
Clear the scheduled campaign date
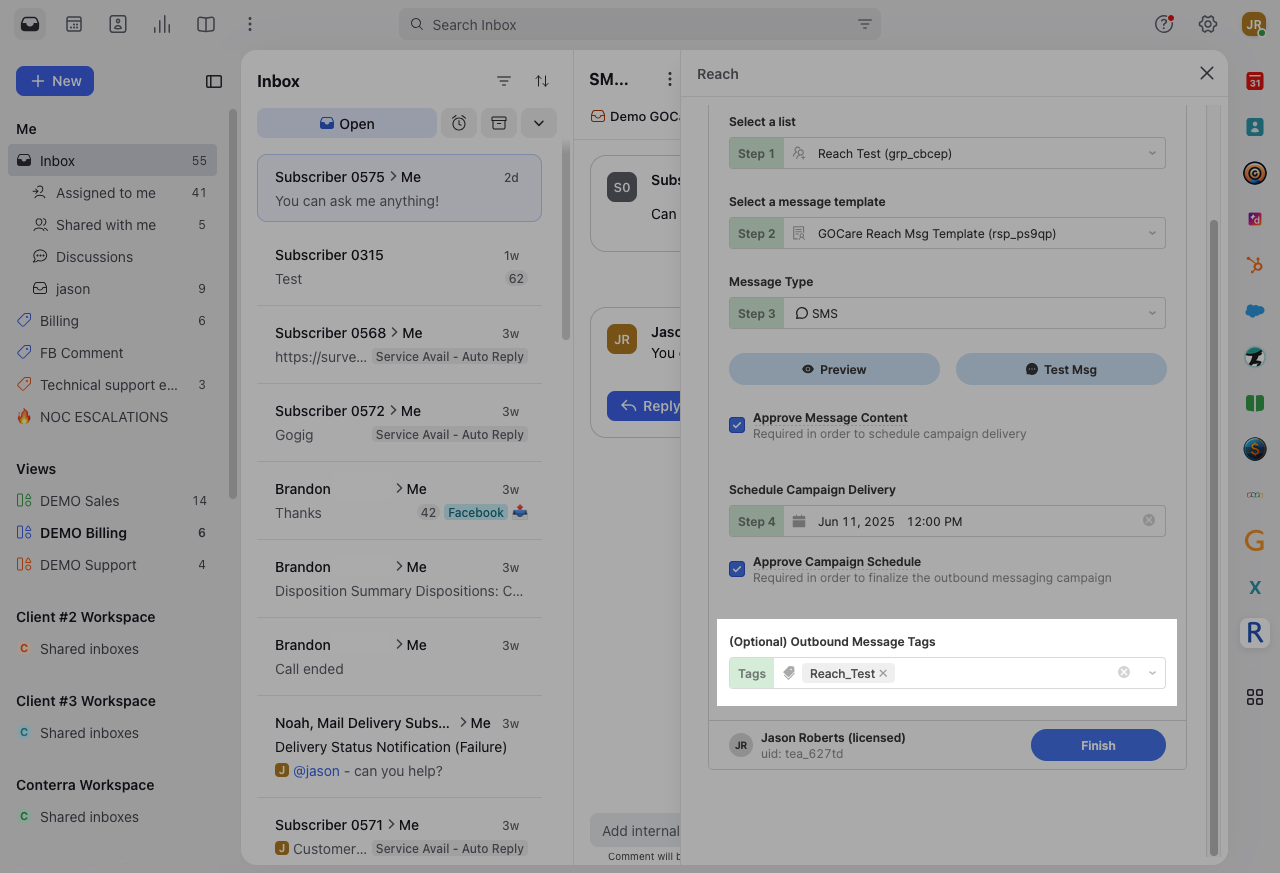tap(1149, 521)
